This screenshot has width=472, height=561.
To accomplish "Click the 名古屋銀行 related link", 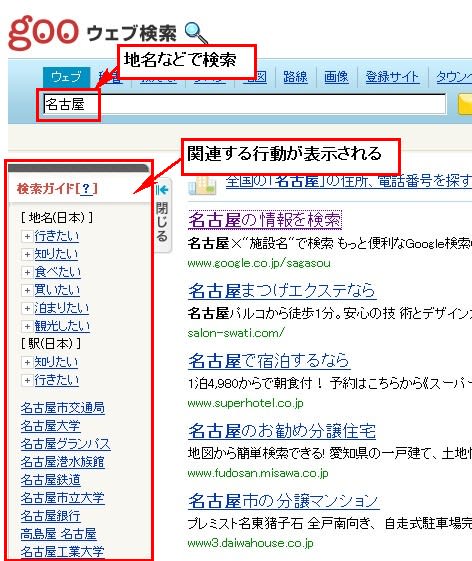I will (50, 516).
